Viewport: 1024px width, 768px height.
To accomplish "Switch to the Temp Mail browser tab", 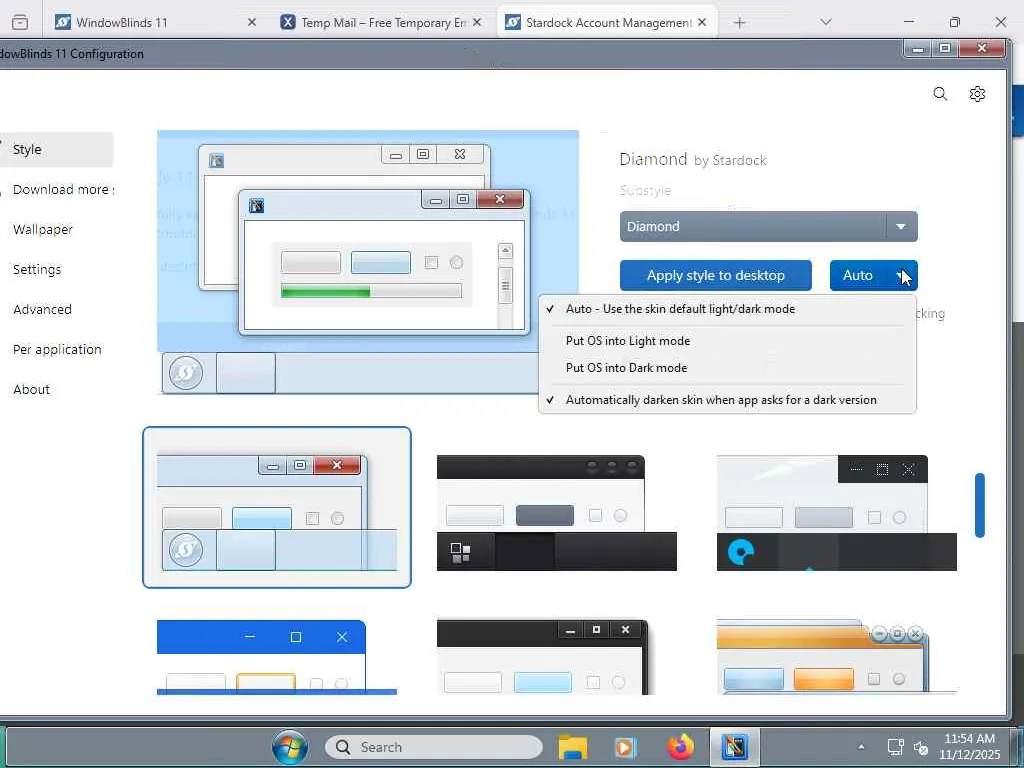I will click(x=382, y=23).
